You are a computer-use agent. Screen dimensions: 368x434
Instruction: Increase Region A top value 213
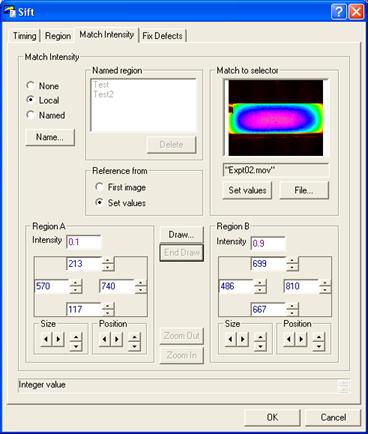pos(108,261)
